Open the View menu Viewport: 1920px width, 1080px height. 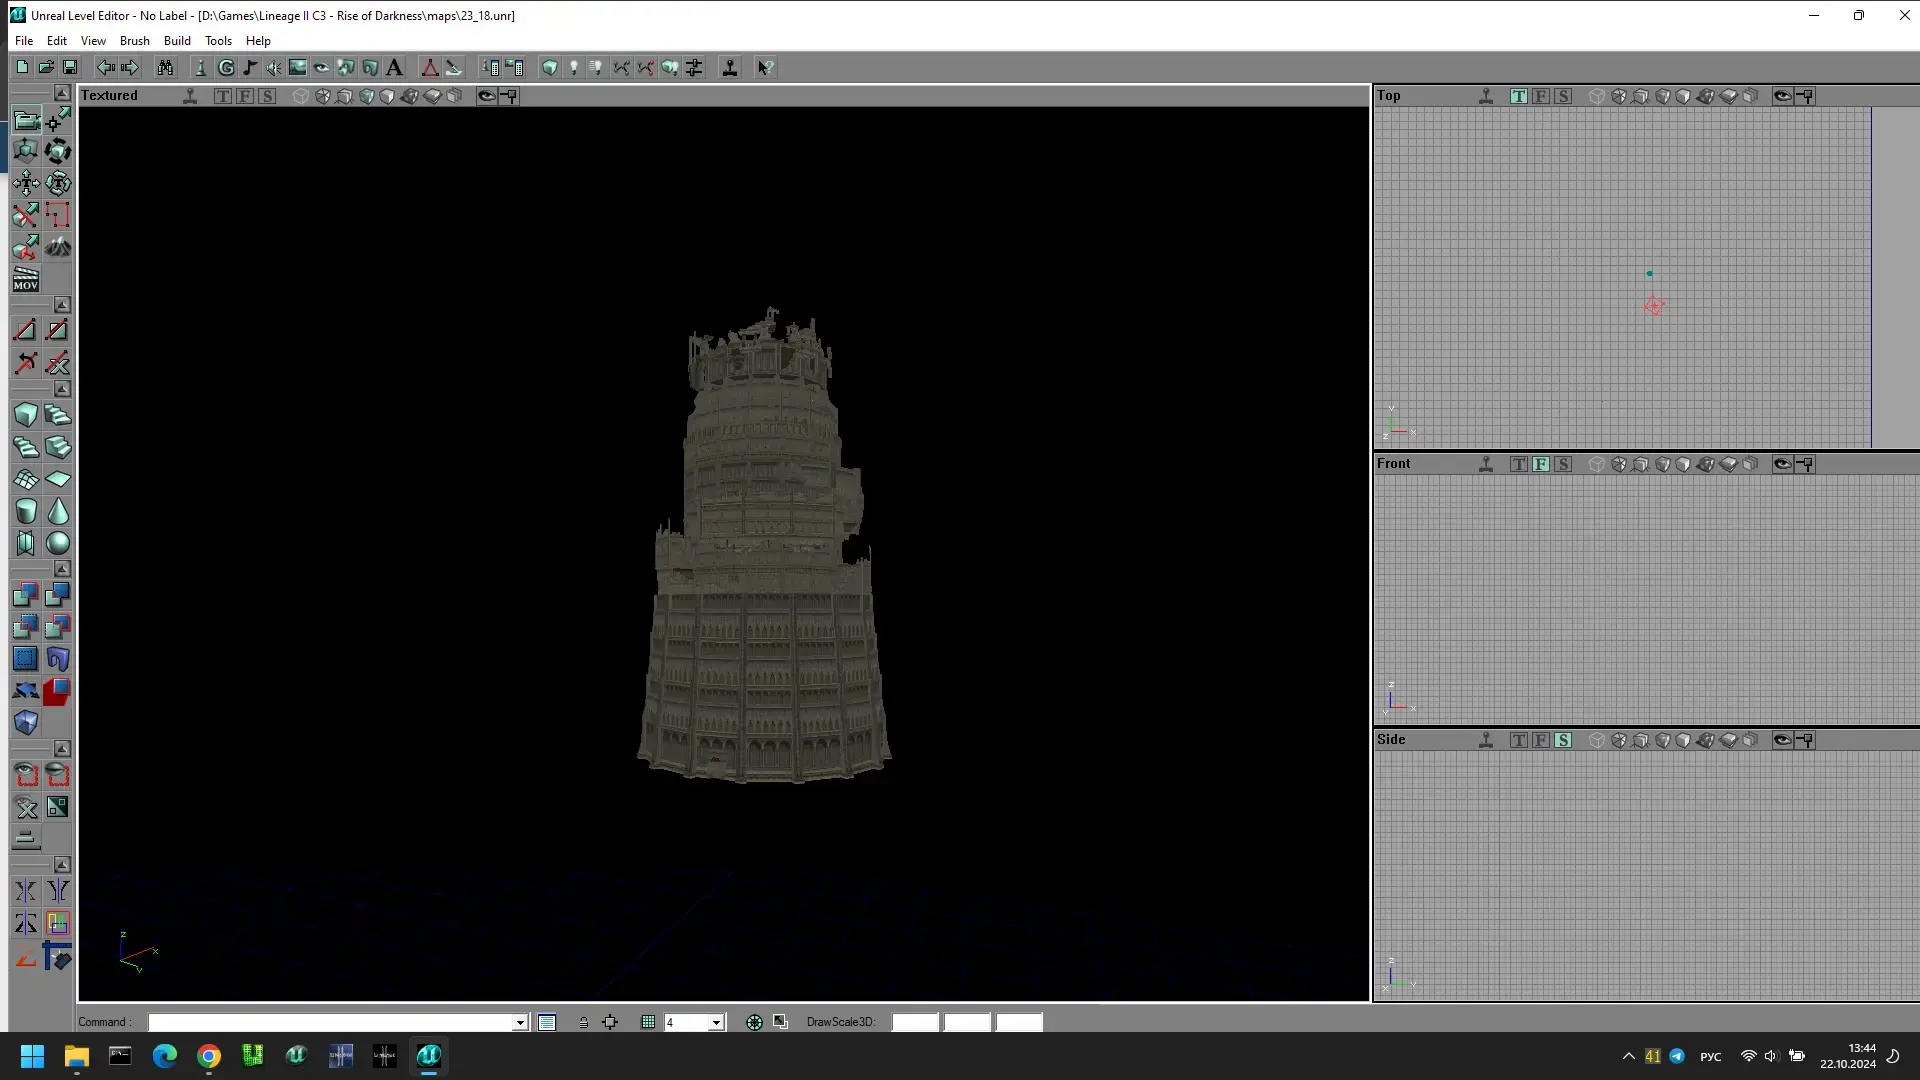point(93,41)
